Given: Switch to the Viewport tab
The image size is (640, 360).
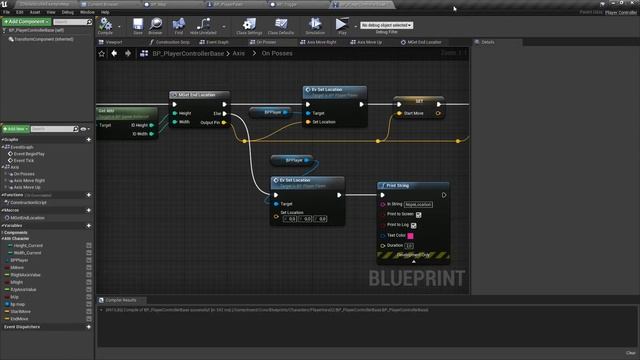Looking at the screenshot, I should (x=113, y=42).
